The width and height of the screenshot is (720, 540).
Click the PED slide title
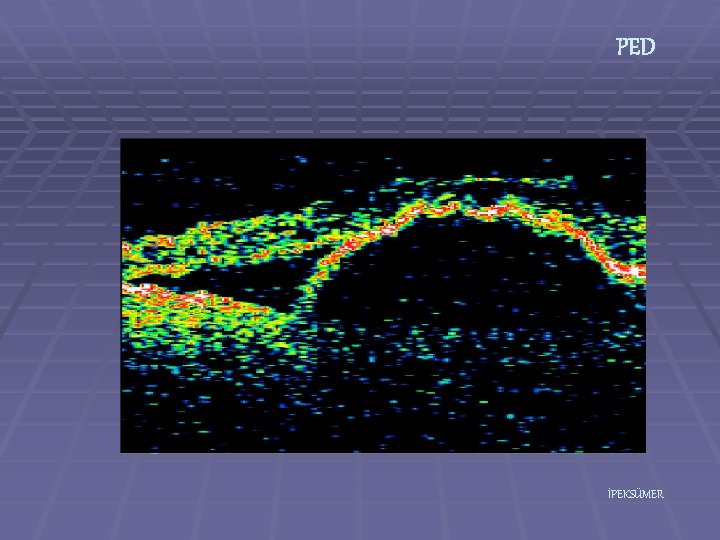[x=636, y=47]
